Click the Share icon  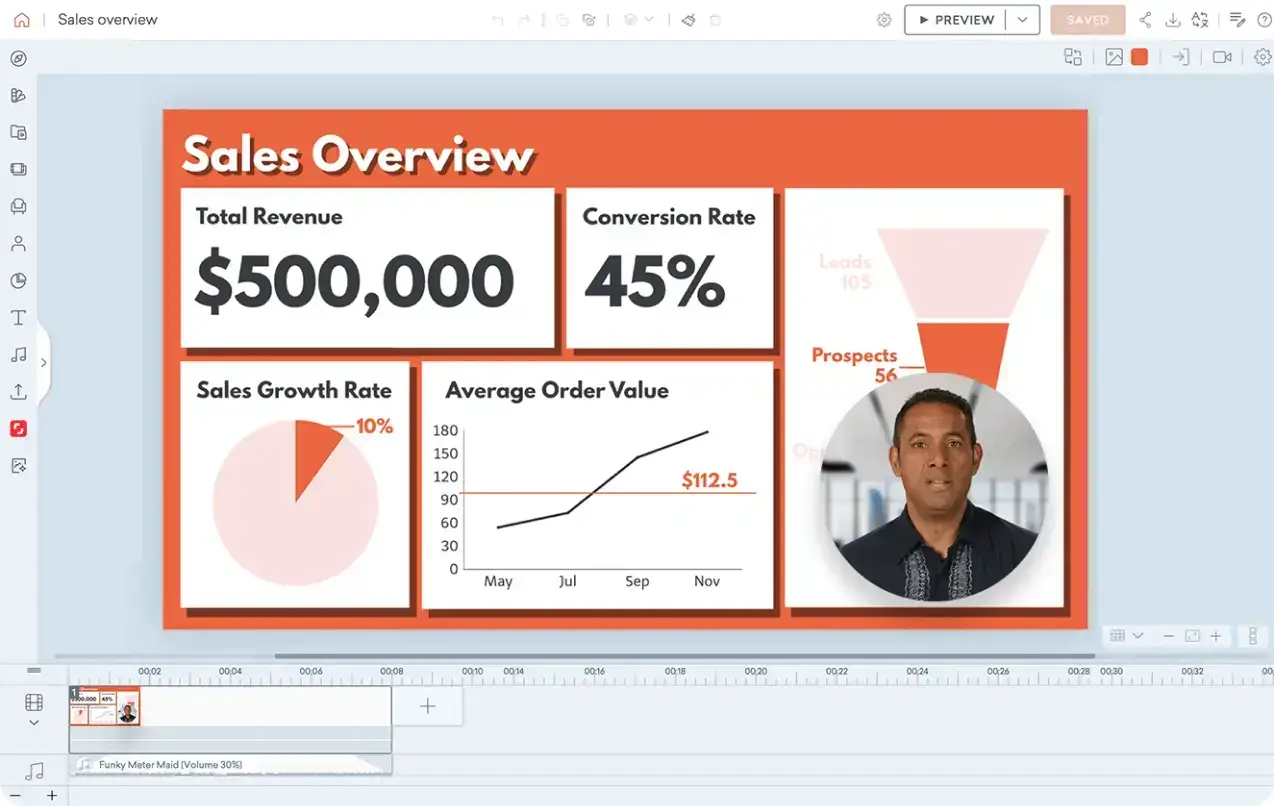click(1146, 20)
